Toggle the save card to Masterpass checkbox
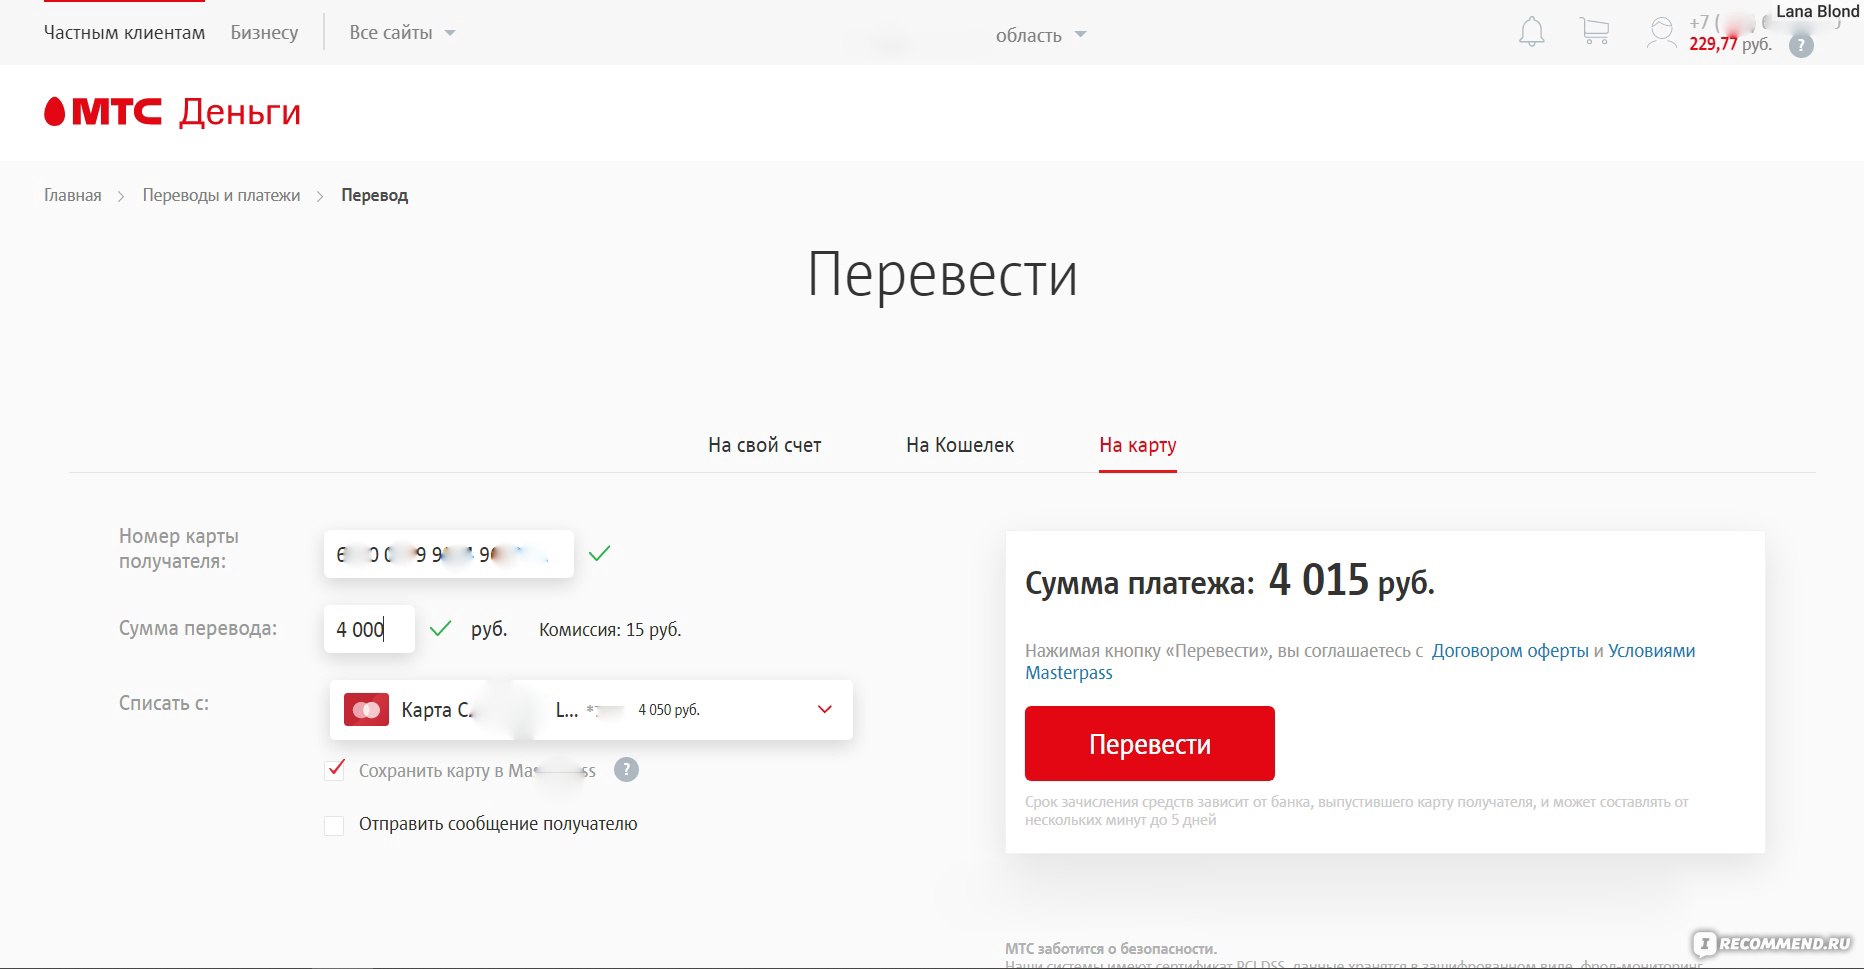The image size is (1864, 969). 335,770
